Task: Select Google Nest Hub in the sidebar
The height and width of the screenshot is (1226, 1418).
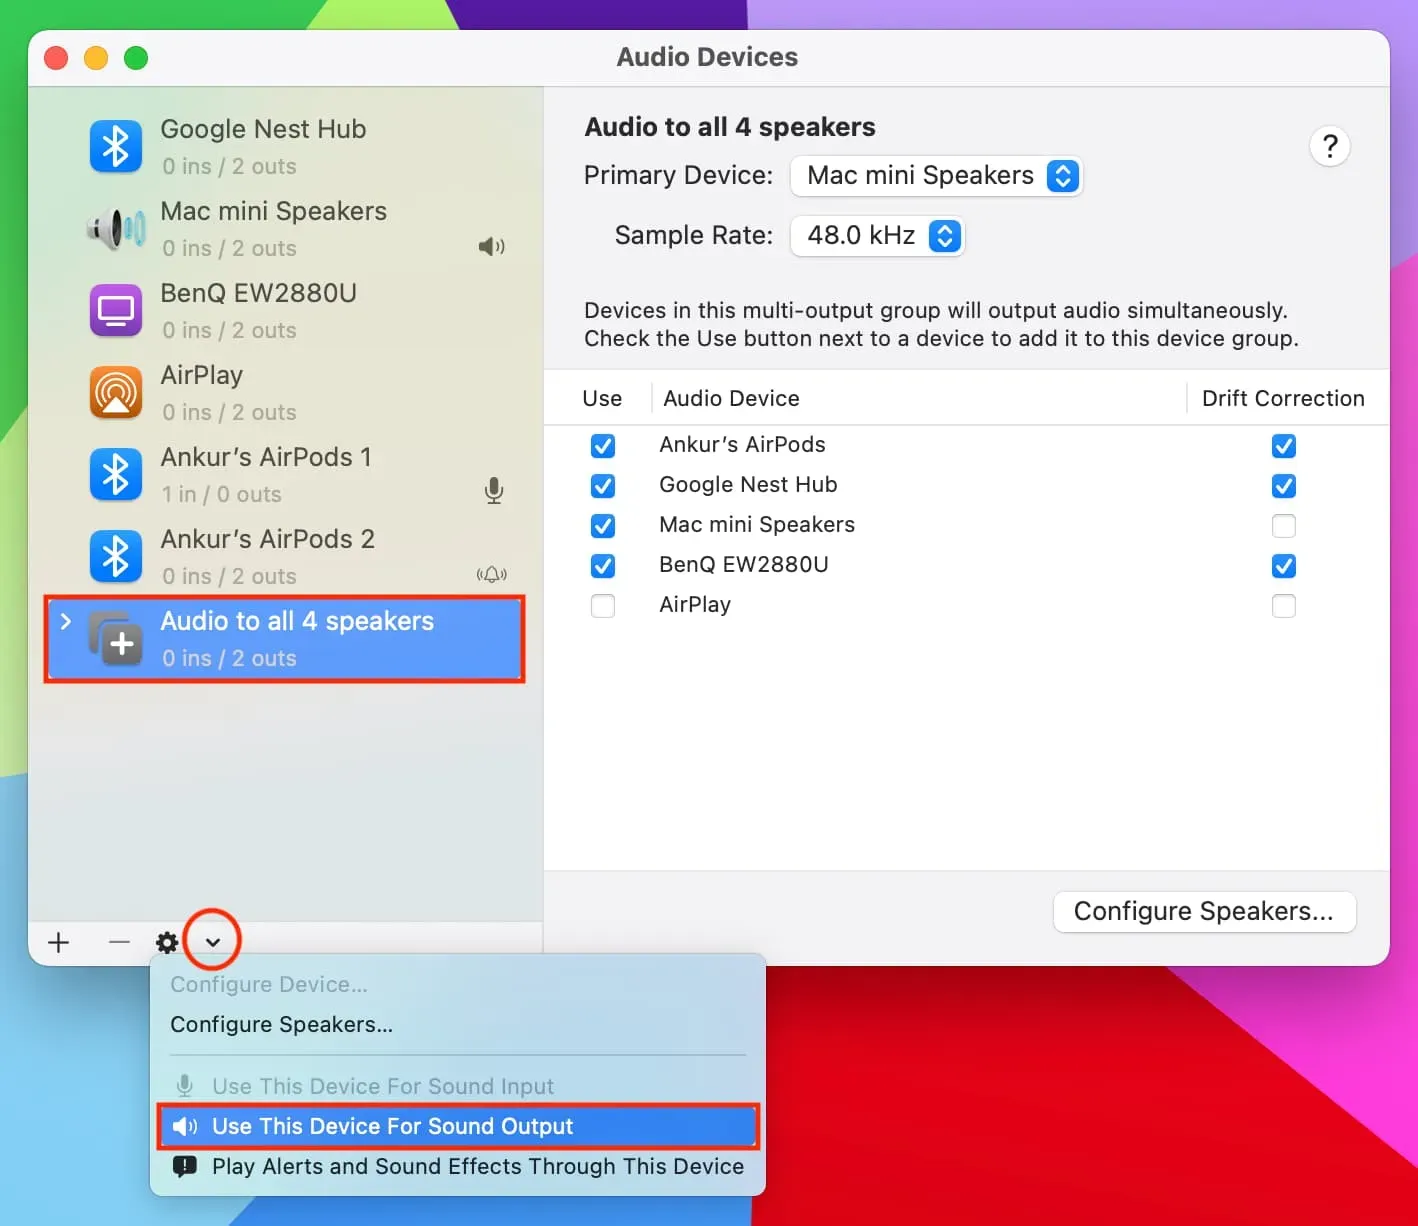Action: [285, 147]
